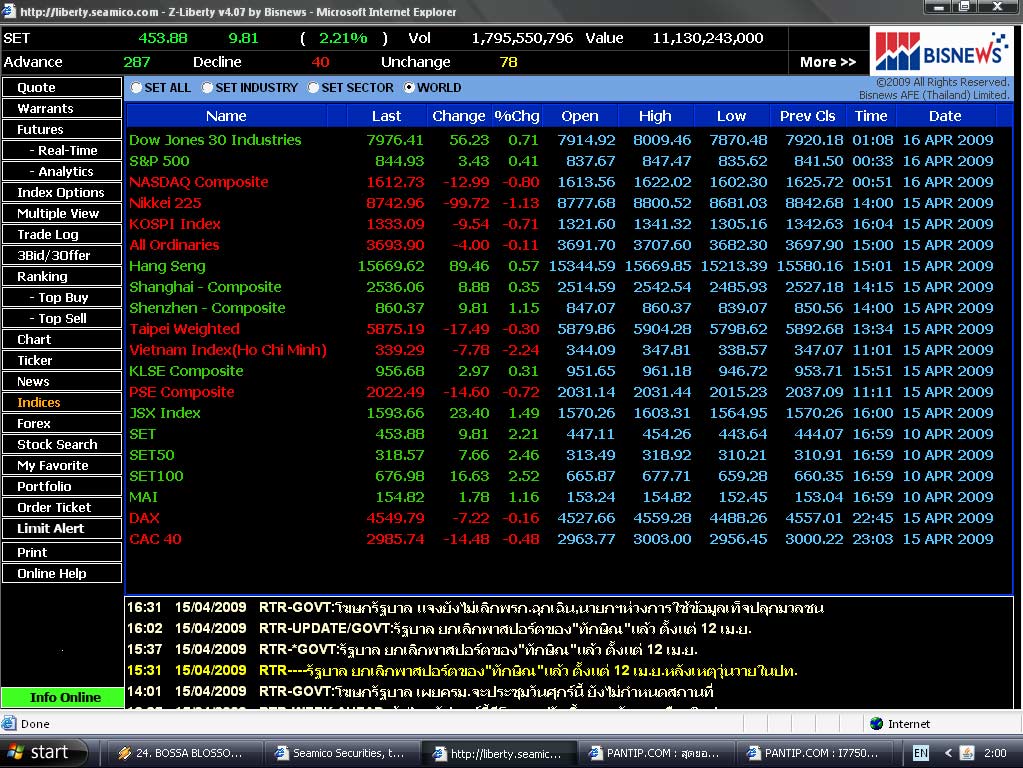1023x768 pixels.
Task: Open the Ranking page
Action: pyautogui.click(x=62, y=276)
